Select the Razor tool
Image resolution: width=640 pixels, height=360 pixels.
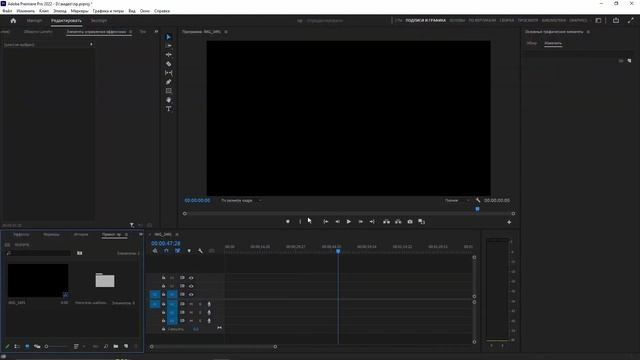click(x=169, y=64)
